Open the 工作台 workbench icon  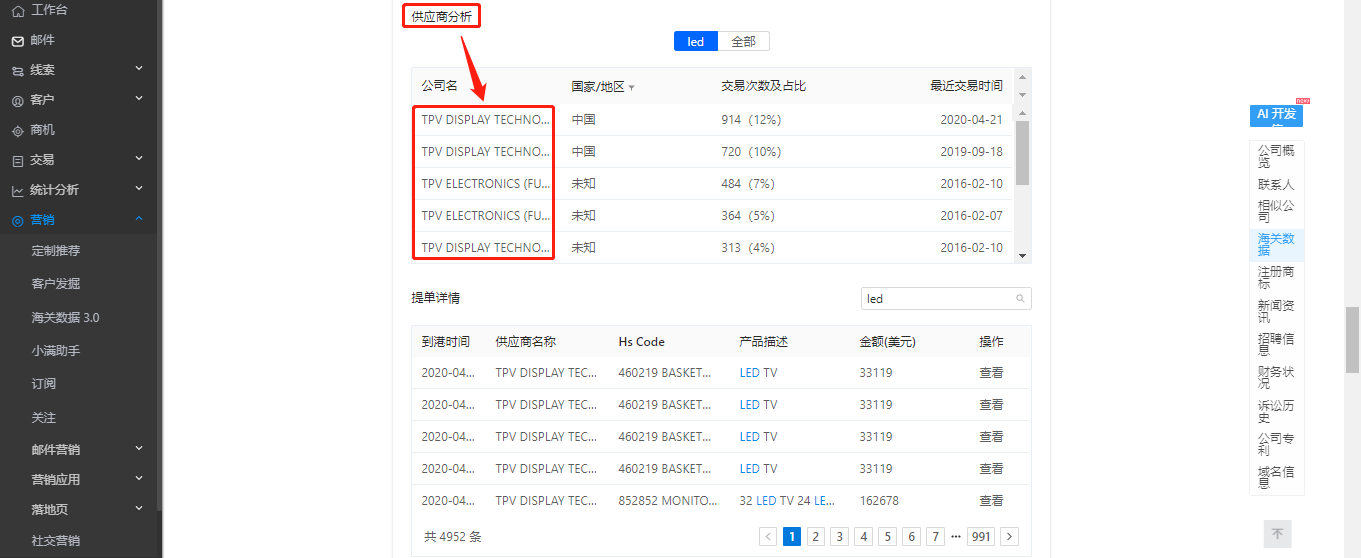pos(17,10)
